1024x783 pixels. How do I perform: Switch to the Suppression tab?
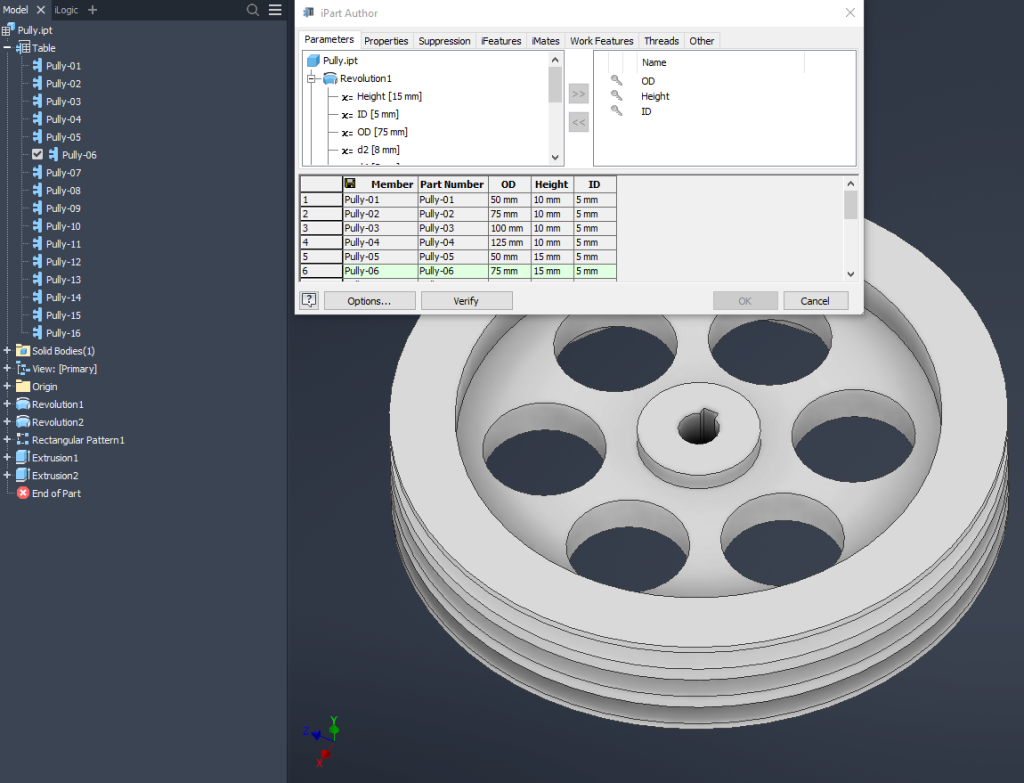point(444,40)
